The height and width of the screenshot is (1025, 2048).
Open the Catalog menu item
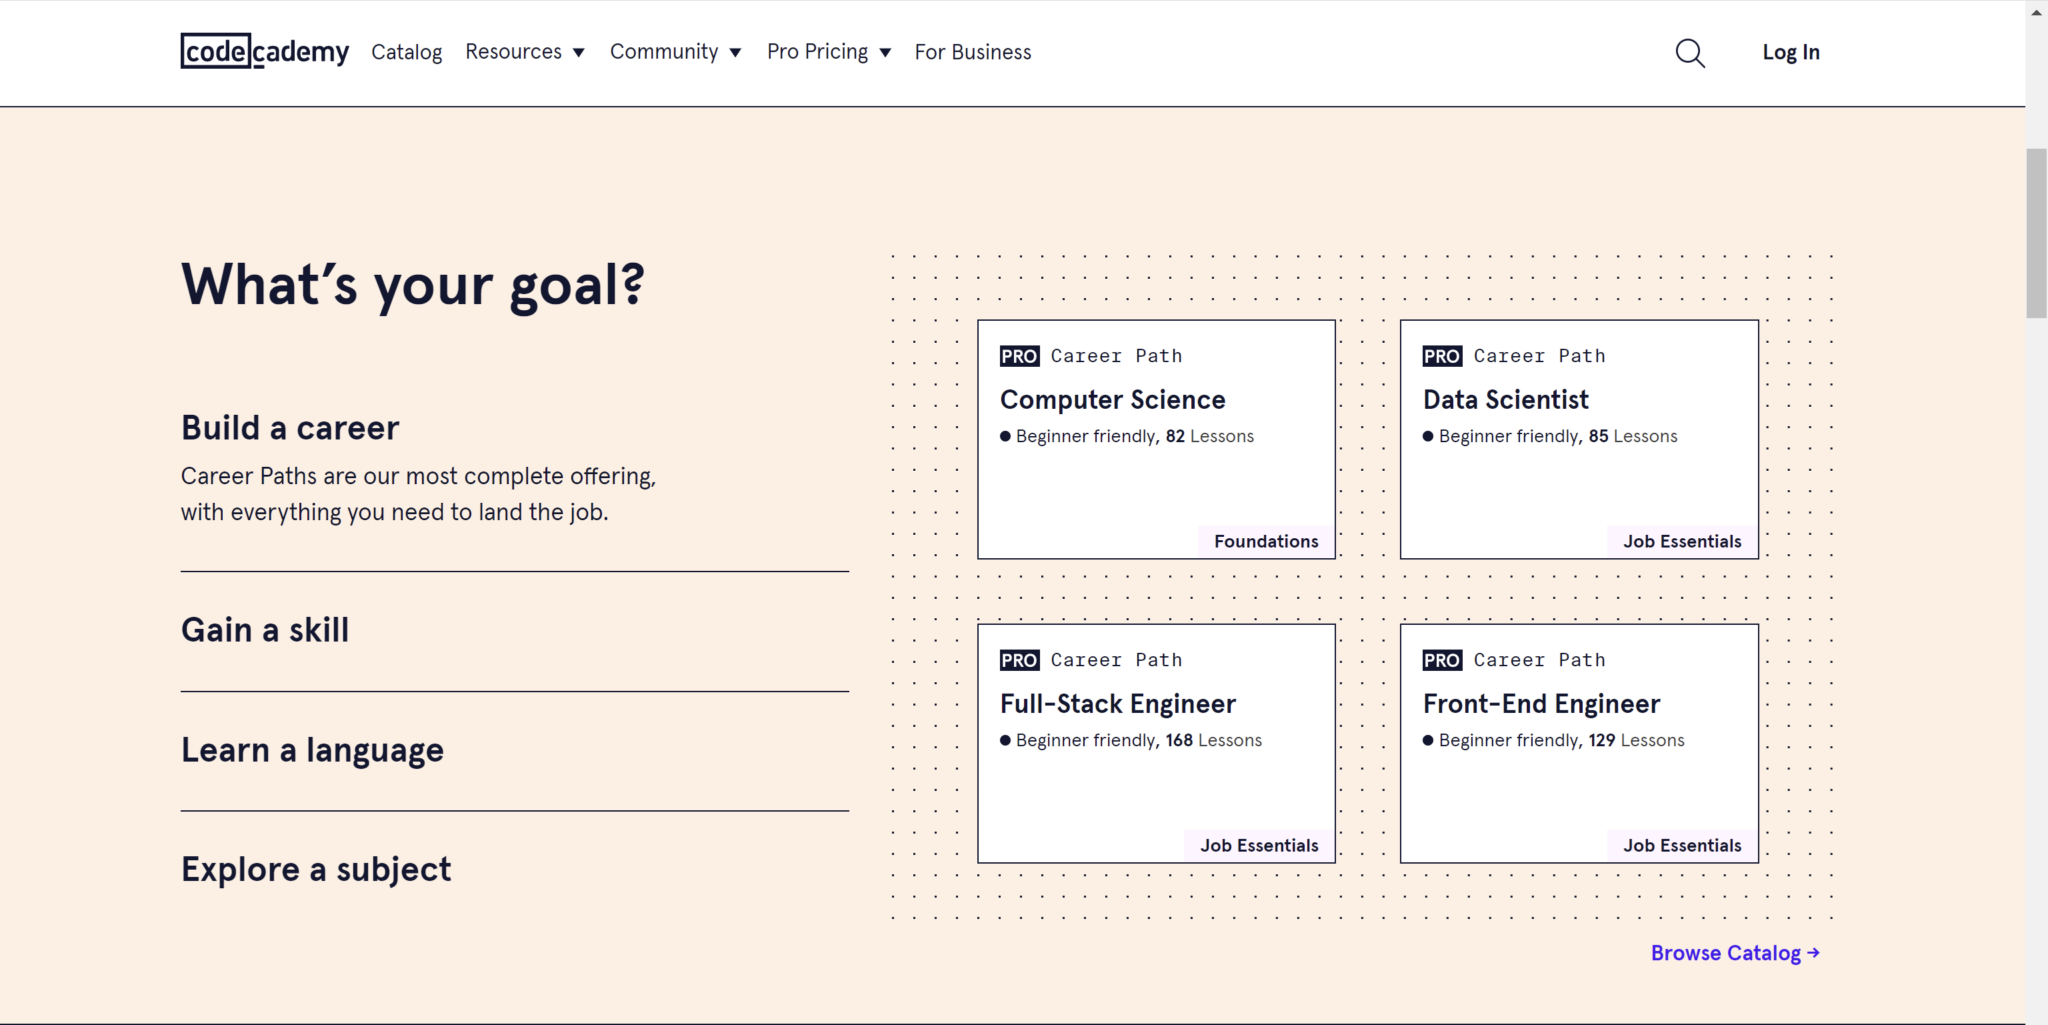tap(406, 52)
